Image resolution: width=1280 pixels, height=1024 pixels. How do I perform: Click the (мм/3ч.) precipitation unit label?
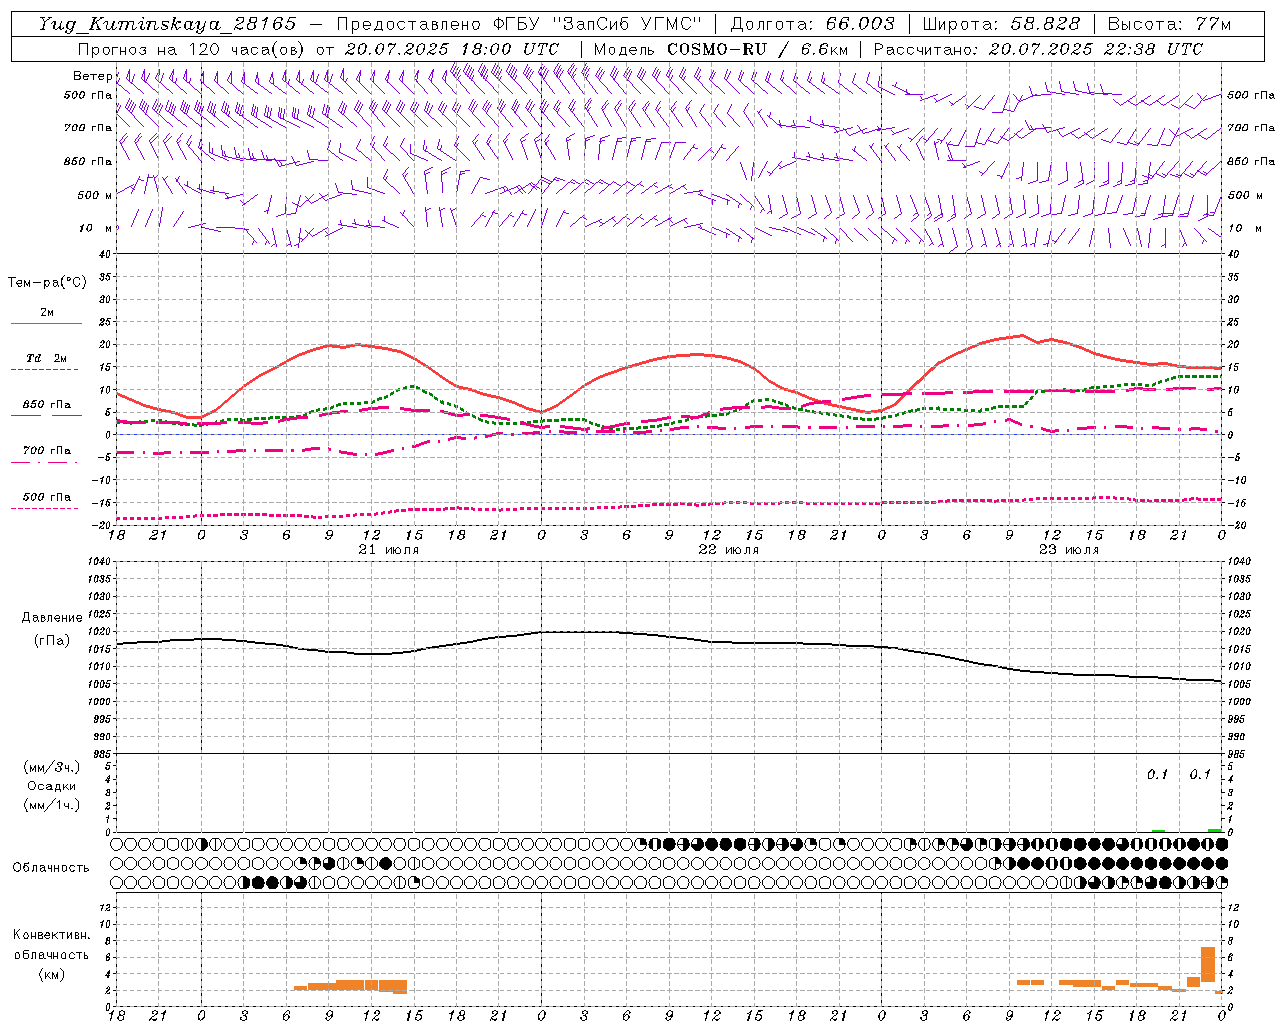(52, 767)
